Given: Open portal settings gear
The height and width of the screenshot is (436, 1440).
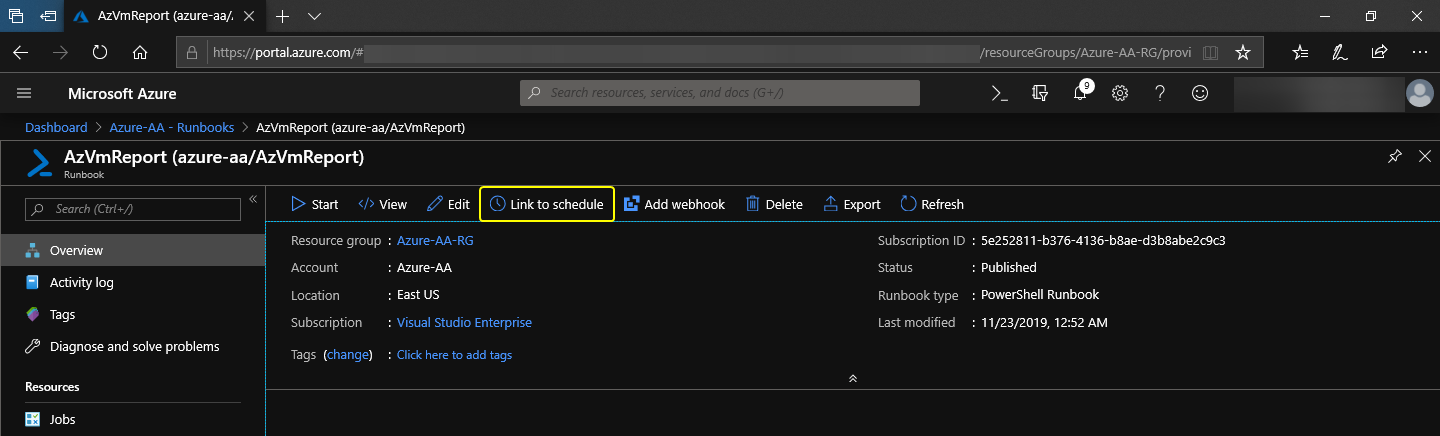Looking at the screenshot, I should [1120, 93].
